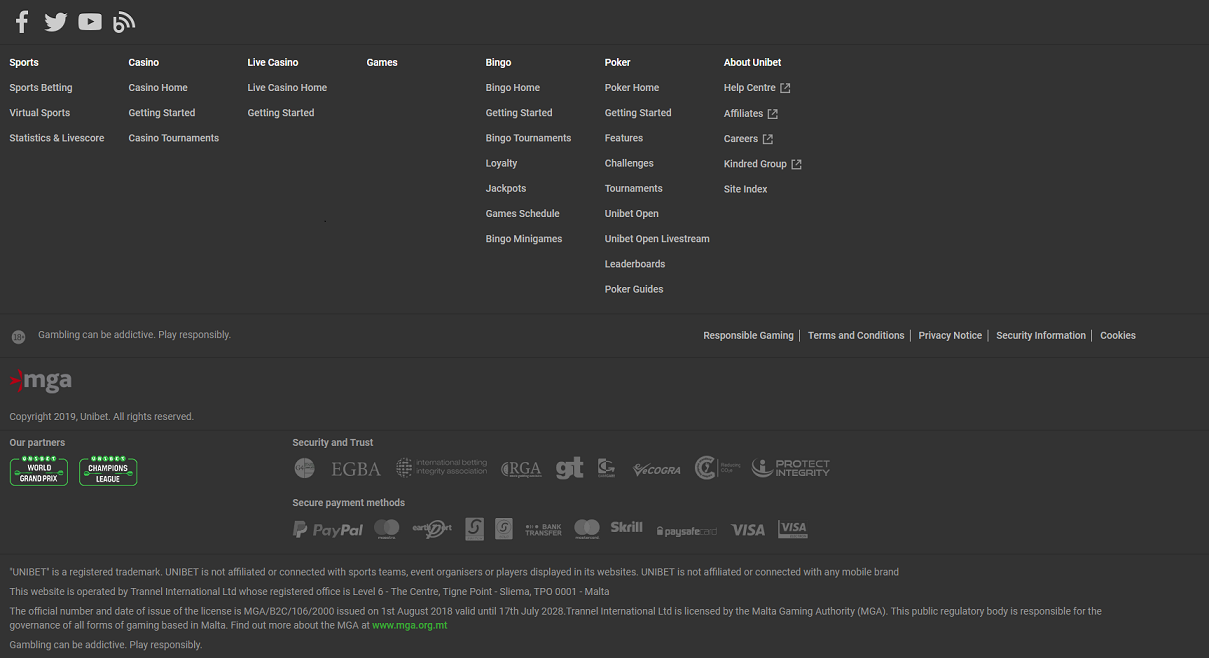This screenshot has height=658, width=1209.
Task: Open the Casino section heading
Action: coord(144,62)
